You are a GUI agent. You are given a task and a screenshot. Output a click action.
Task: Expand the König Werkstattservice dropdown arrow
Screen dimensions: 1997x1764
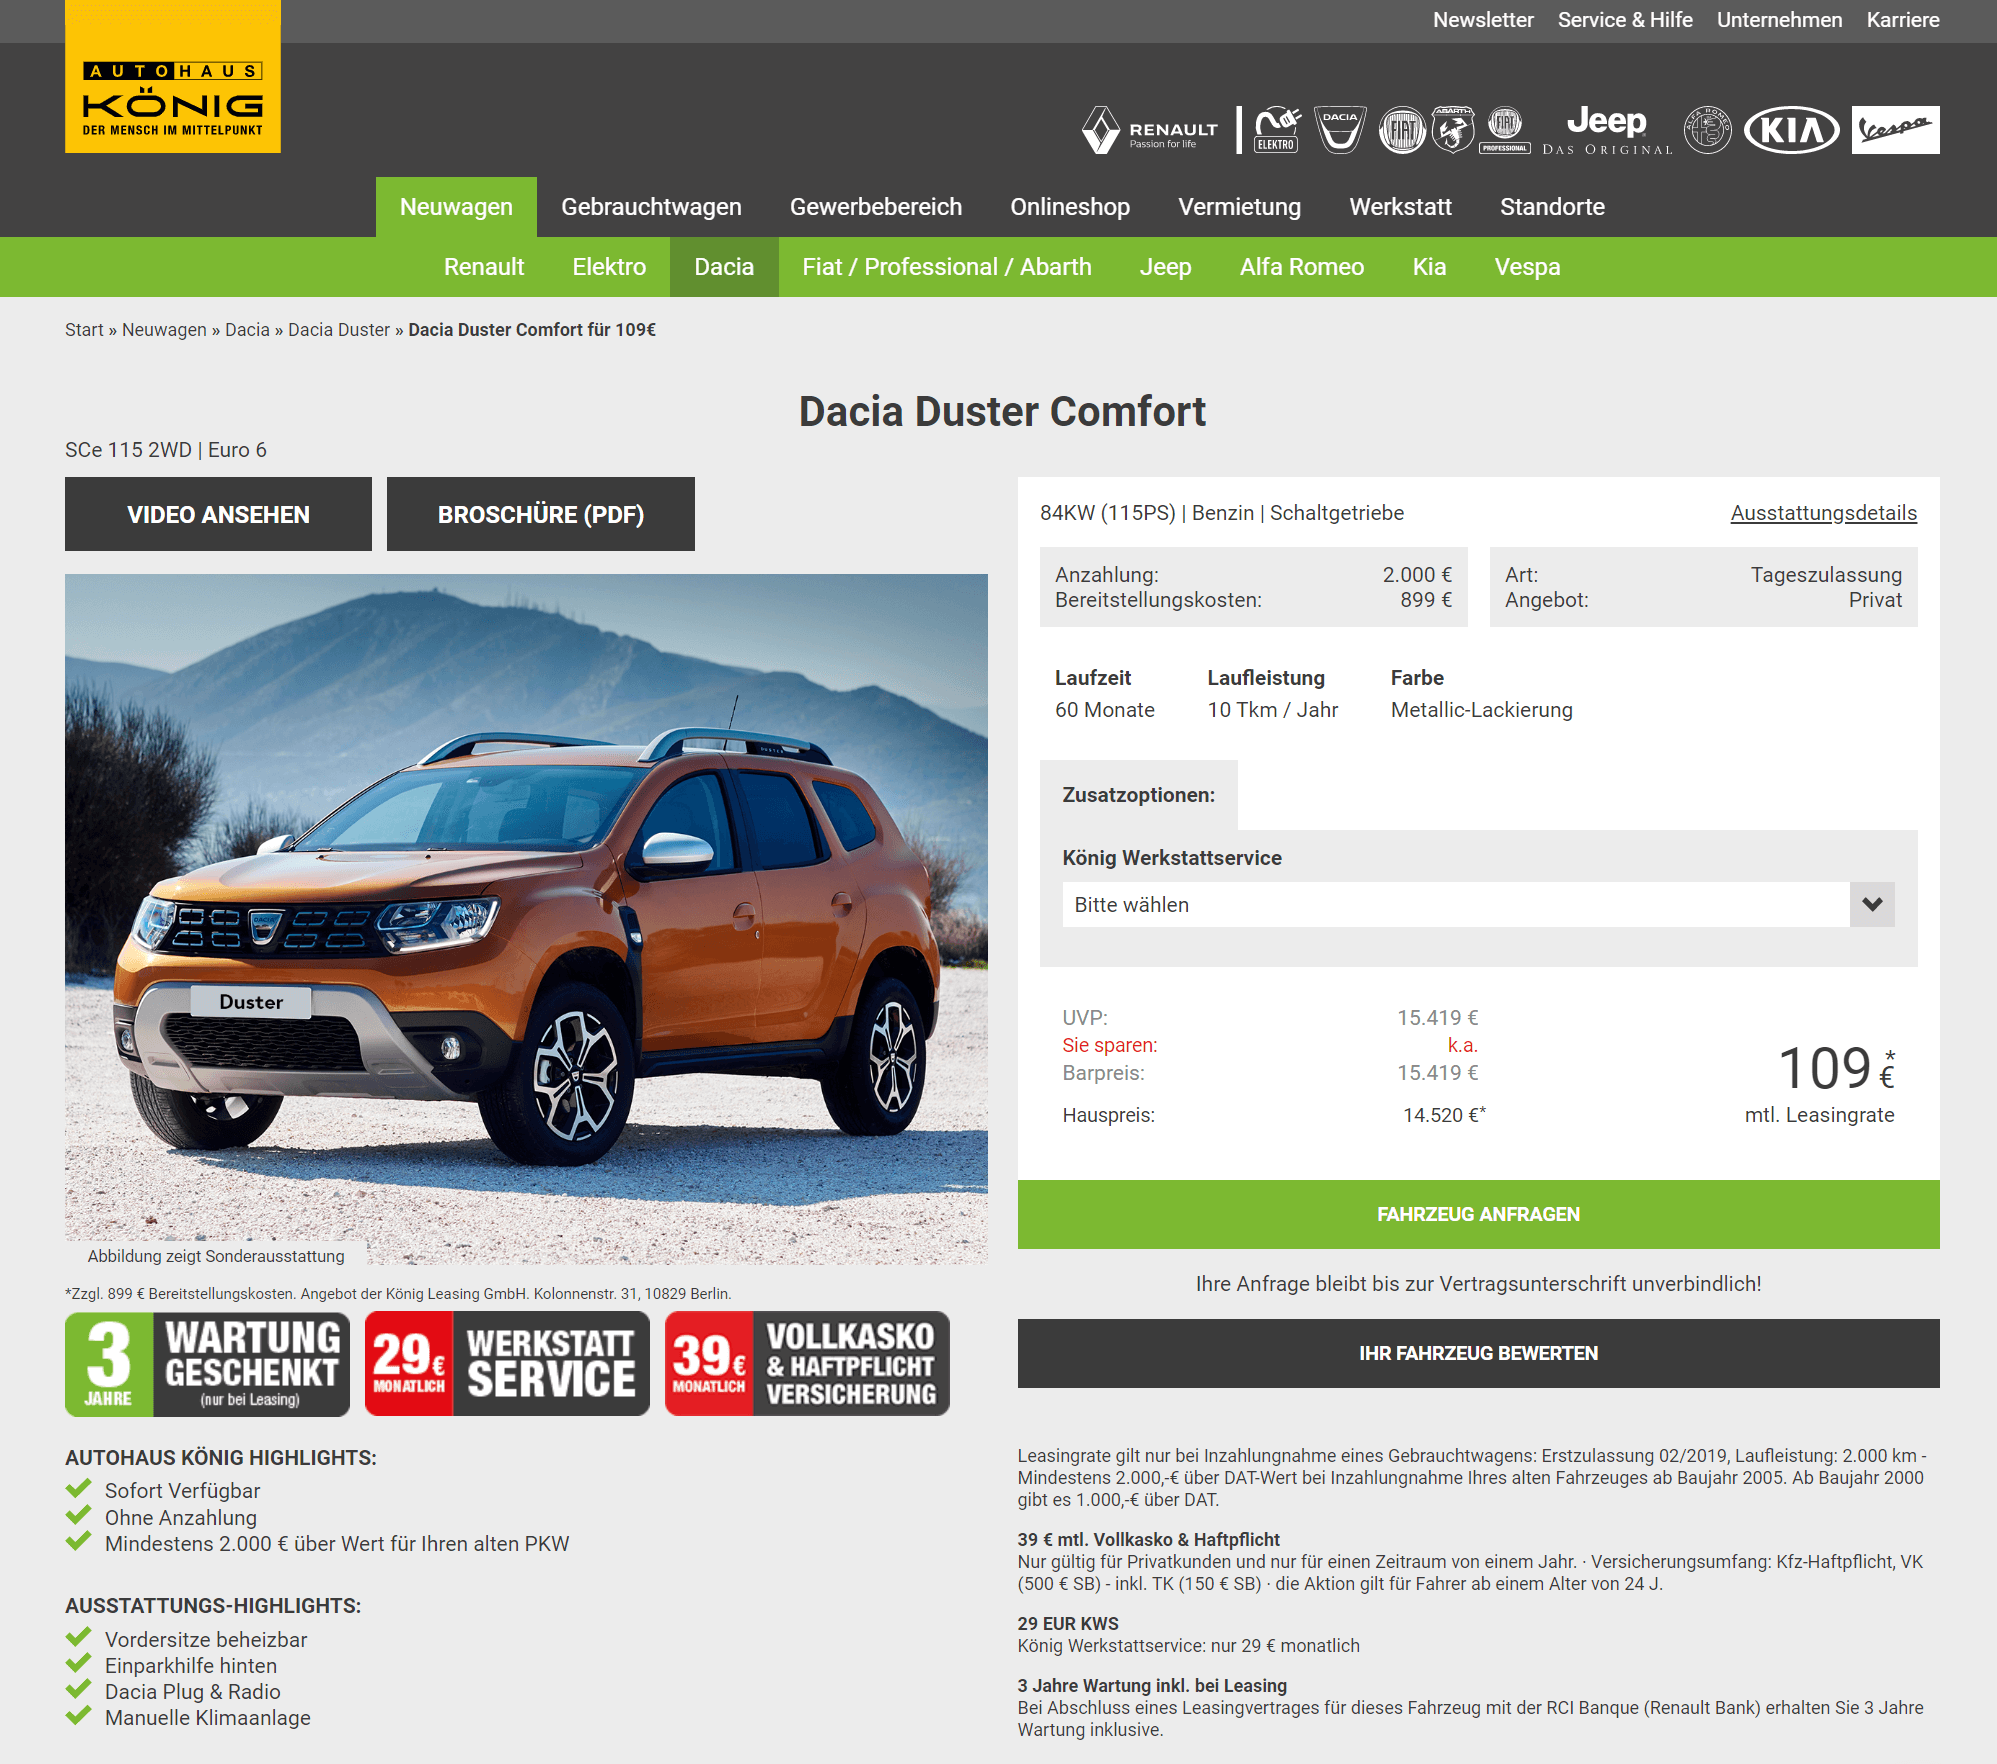tap(1872, 904)
